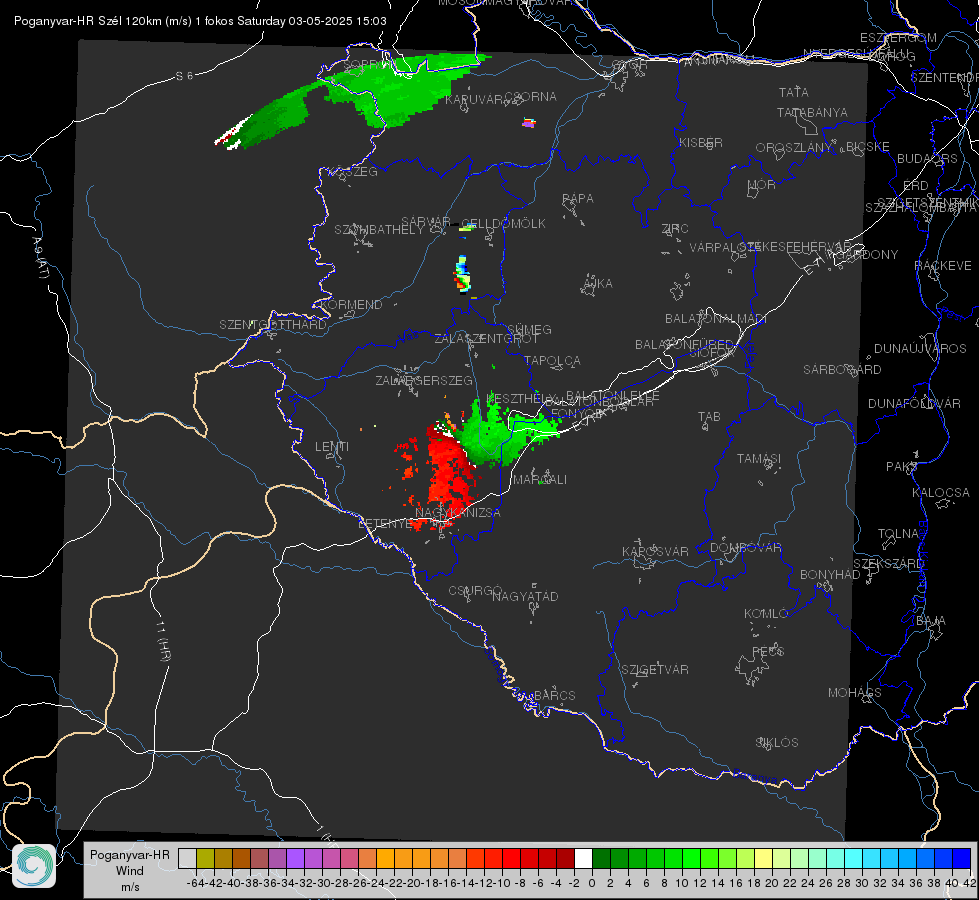Pick the light gray first legend swatch
Screen dimensions: 979x900
point(187,858)
